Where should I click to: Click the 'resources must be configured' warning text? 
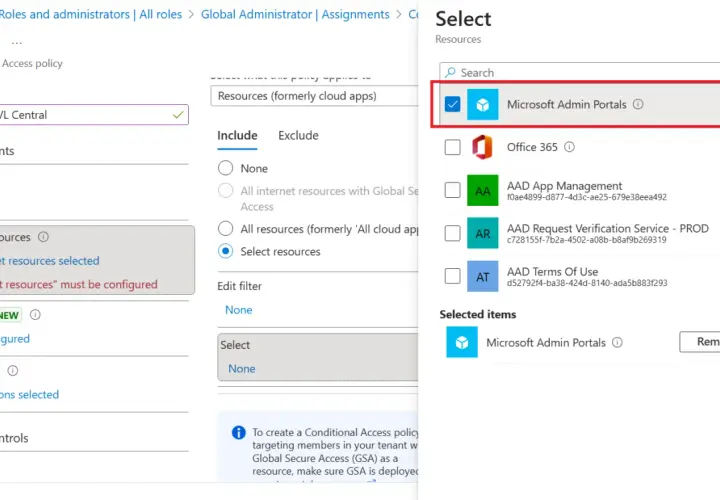coord(79,285)
